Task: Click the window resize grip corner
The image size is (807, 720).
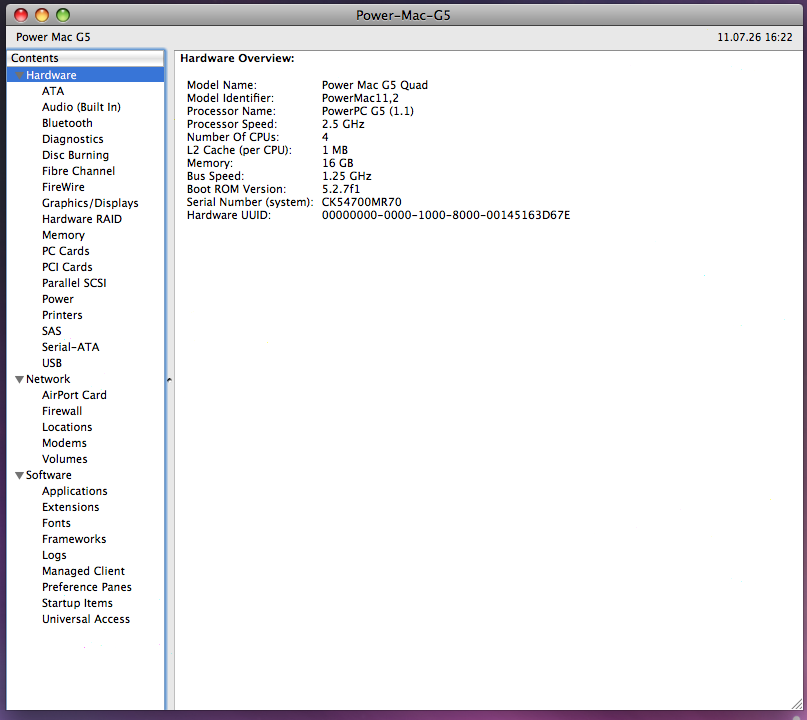Action: tap(797, 705)
